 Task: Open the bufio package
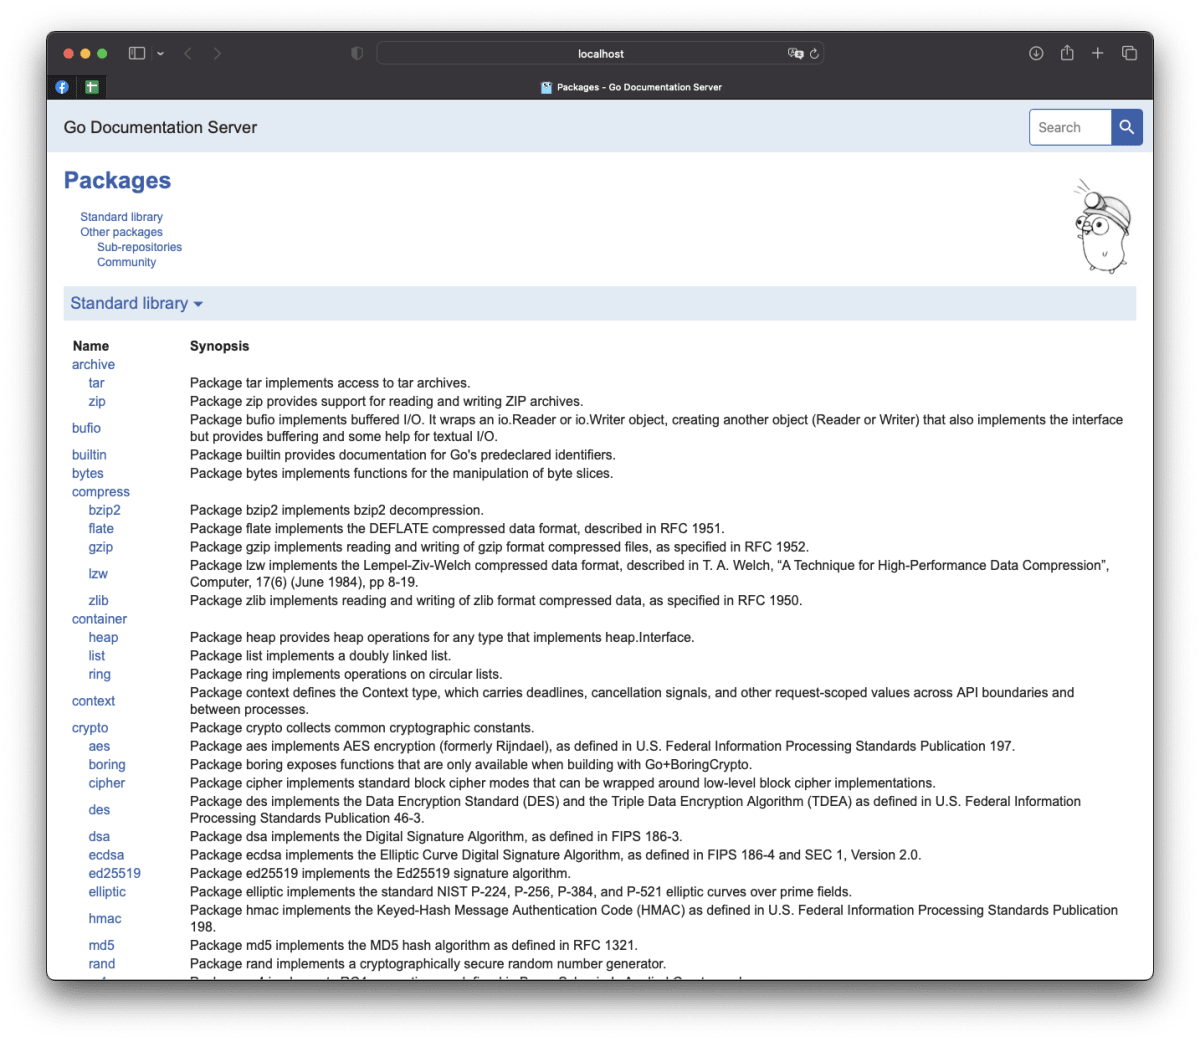(x=86, y=428)
